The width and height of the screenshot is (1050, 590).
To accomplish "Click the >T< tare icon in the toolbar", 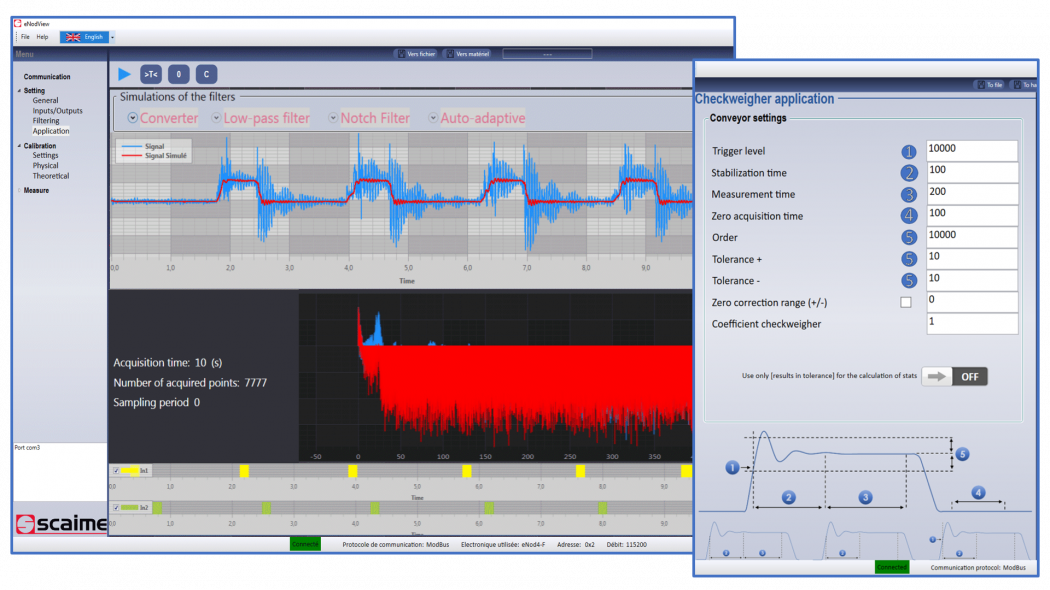I will tap(151, 73).
